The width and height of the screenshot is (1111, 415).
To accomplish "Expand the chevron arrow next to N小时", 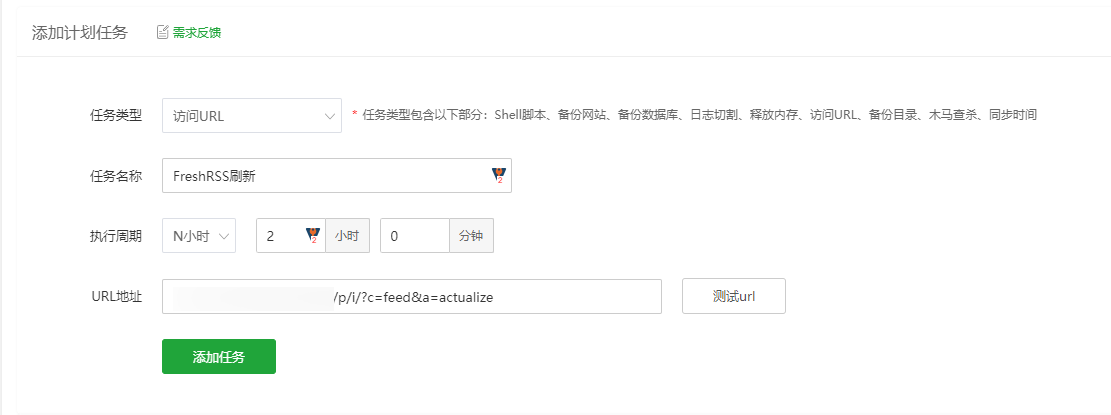I will [224, 237].
